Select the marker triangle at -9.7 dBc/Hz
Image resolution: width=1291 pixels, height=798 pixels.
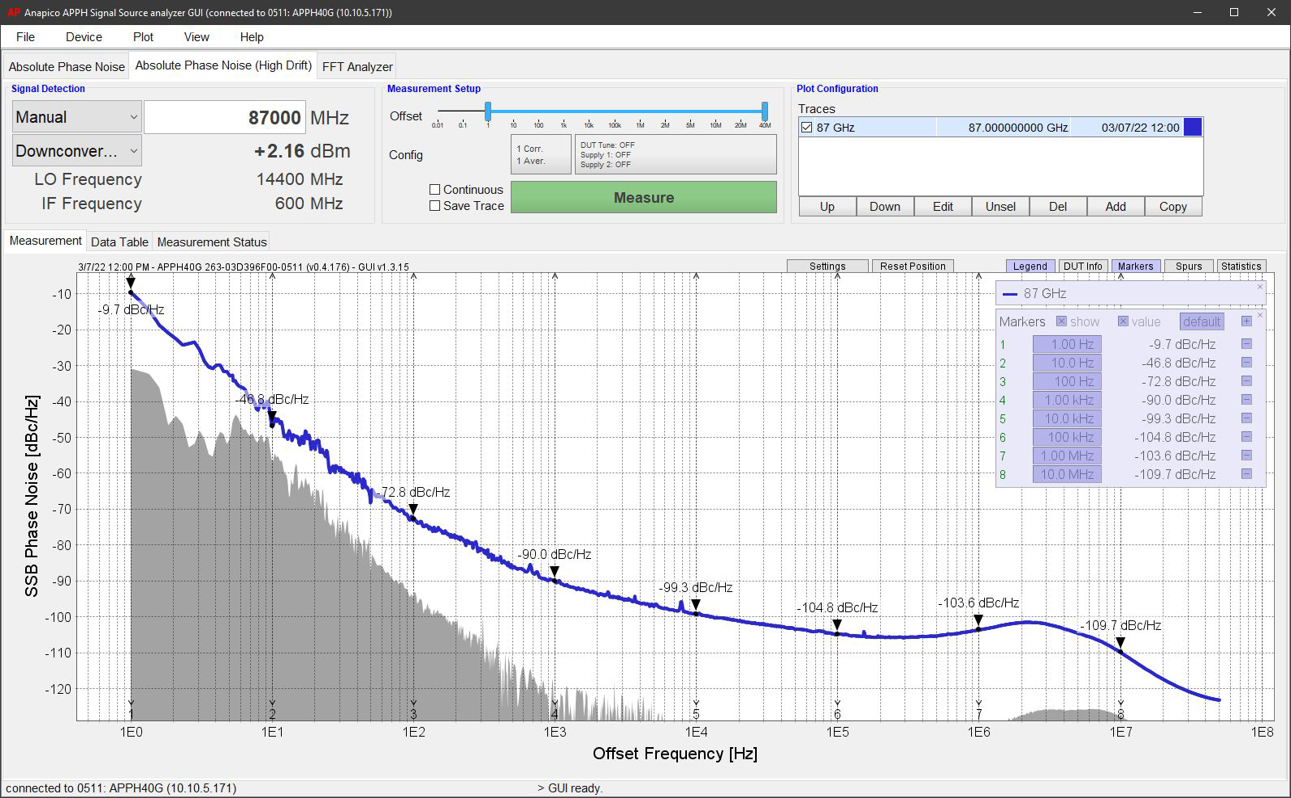point(131,285)
